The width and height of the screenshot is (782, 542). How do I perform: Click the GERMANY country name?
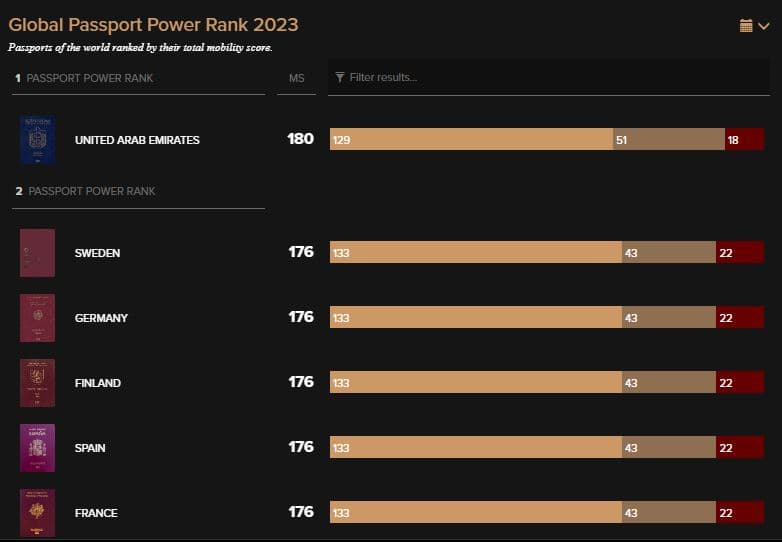pos(101,318)
